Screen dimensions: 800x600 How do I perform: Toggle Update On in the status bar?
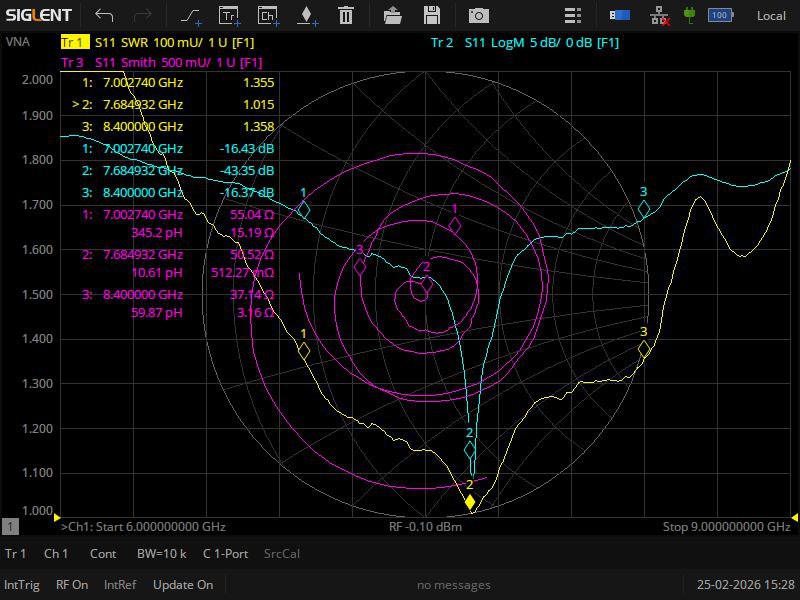coord(183,585)
